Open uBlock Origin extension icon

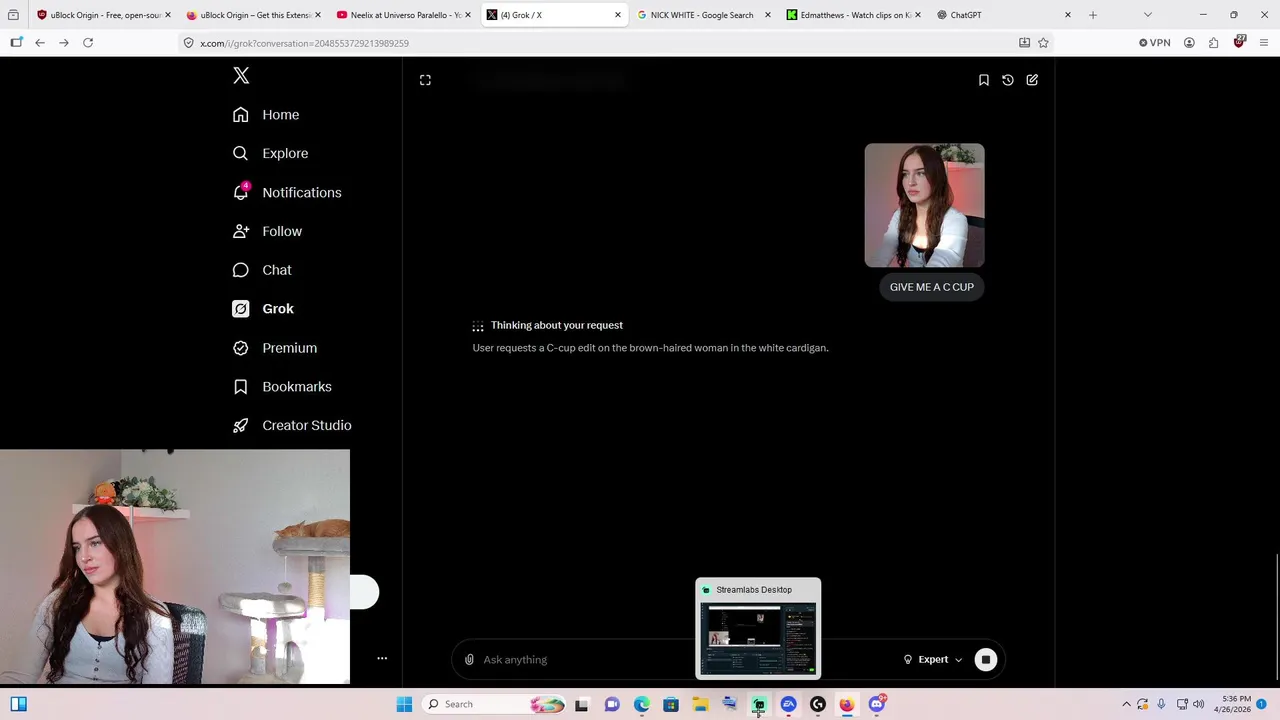[x=1239, y=42]
